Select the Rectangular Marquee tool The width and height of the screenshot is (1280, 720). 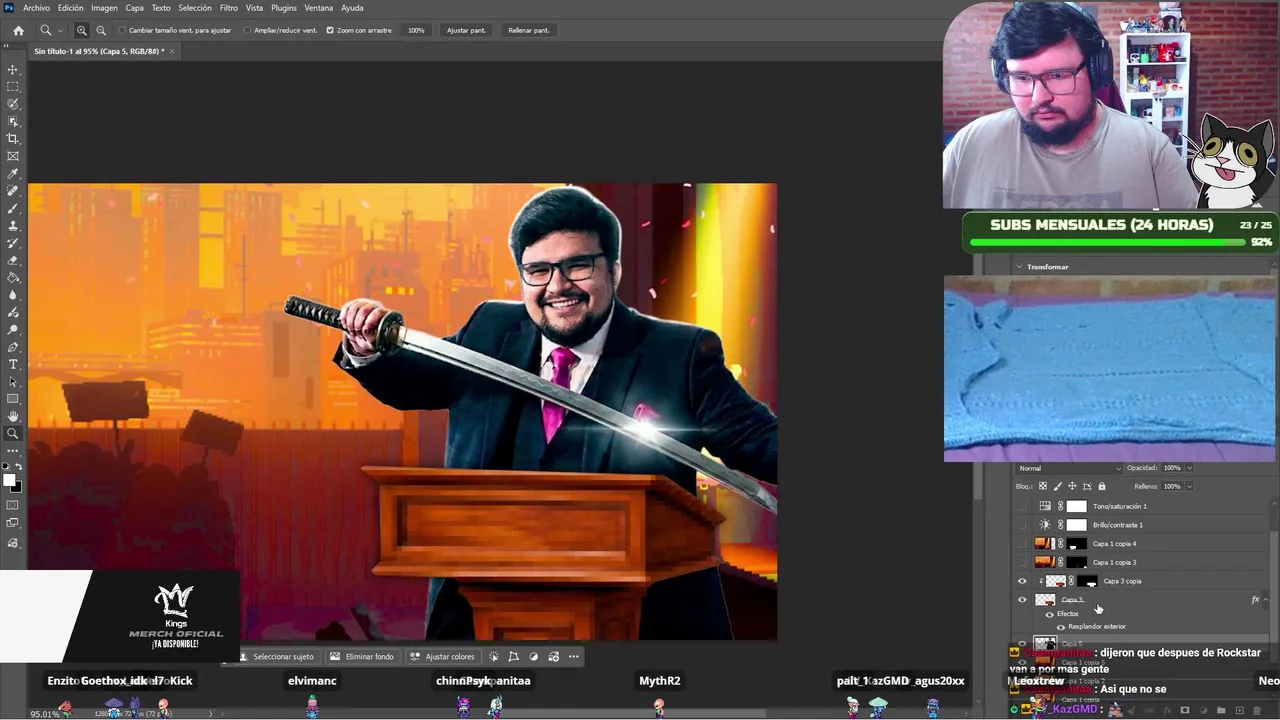13,87
